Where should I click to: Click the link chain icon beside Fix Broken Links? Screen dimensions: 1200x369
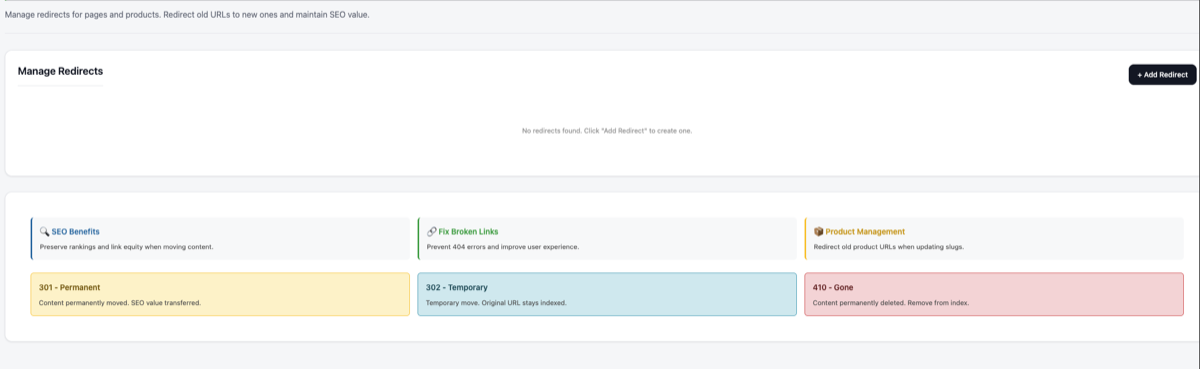431,231
